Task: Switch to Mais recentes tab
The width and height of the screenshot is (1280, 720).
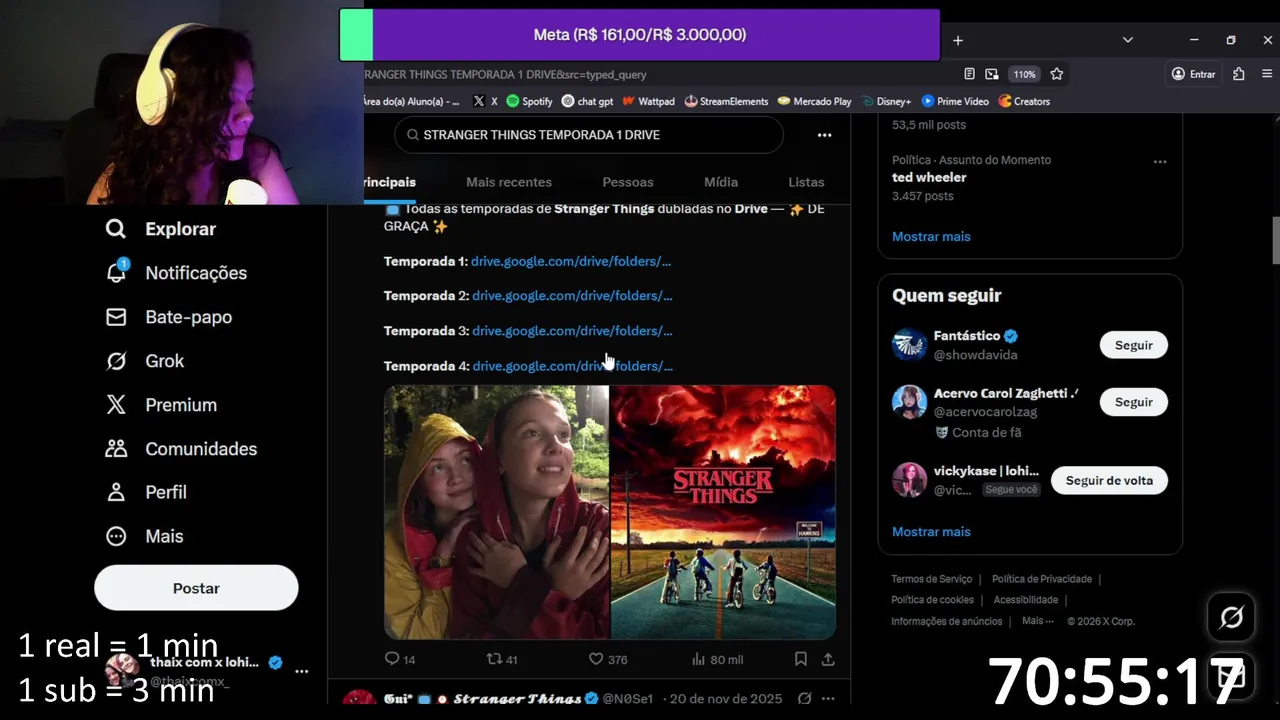Action: (x=509, y=182)
